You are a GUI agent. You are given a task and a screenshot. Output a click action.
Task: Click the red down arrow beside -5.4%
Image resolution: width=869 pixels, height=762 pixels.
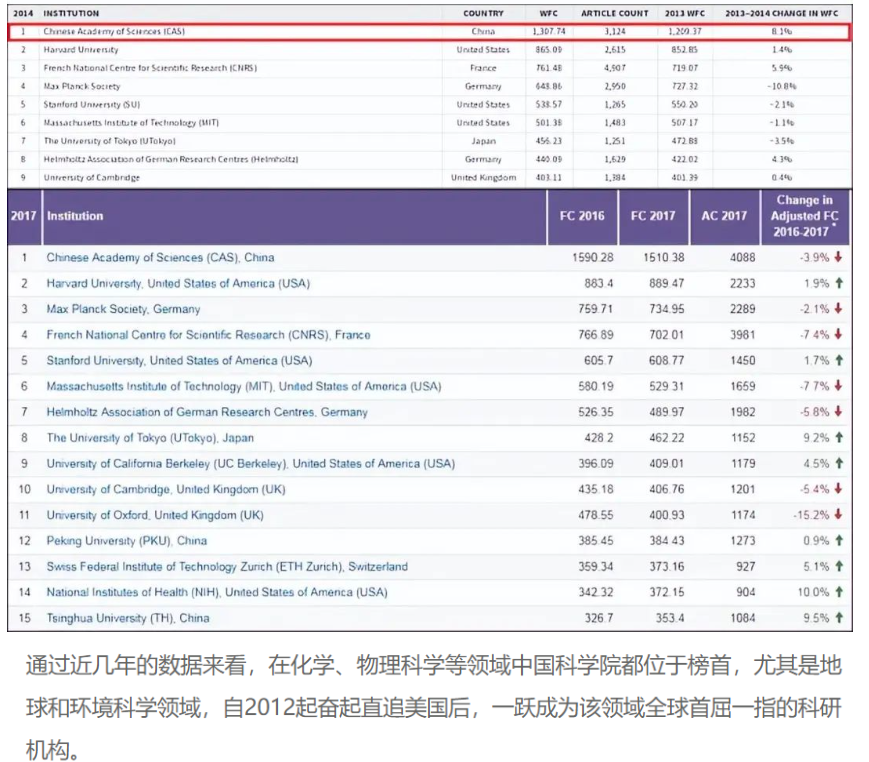839,489
